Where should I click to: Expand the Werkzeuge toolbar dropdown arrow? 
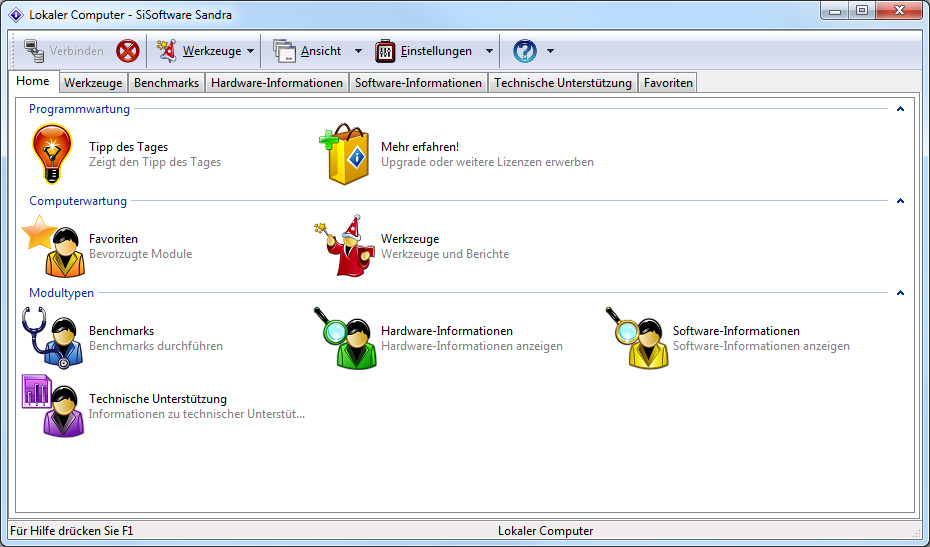(250, 51)
